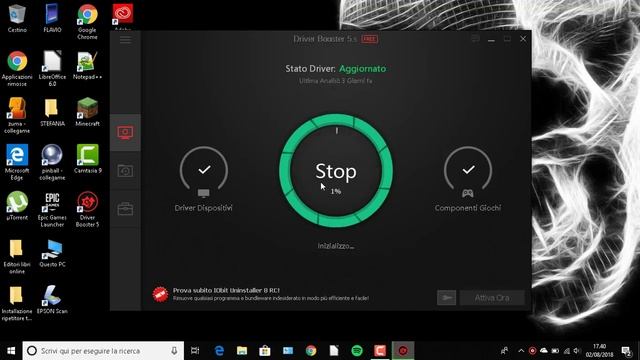
Task: Open the STEFANIA folder on desktop
Action: [52, 112]
